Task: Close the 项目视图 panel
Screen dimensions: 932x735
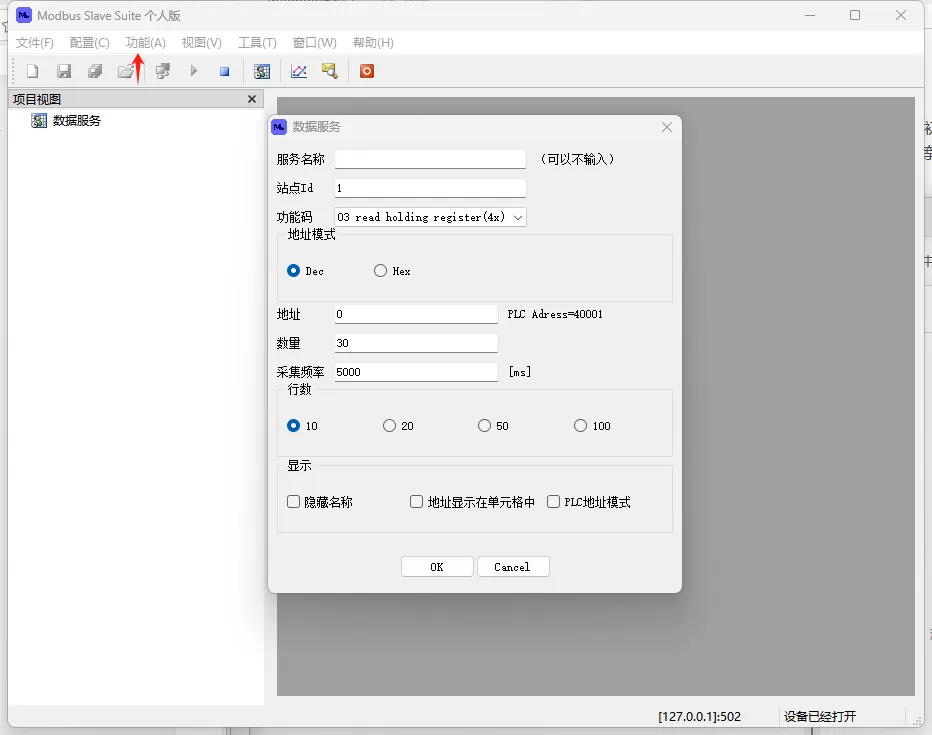Action: tap(251, 99)
